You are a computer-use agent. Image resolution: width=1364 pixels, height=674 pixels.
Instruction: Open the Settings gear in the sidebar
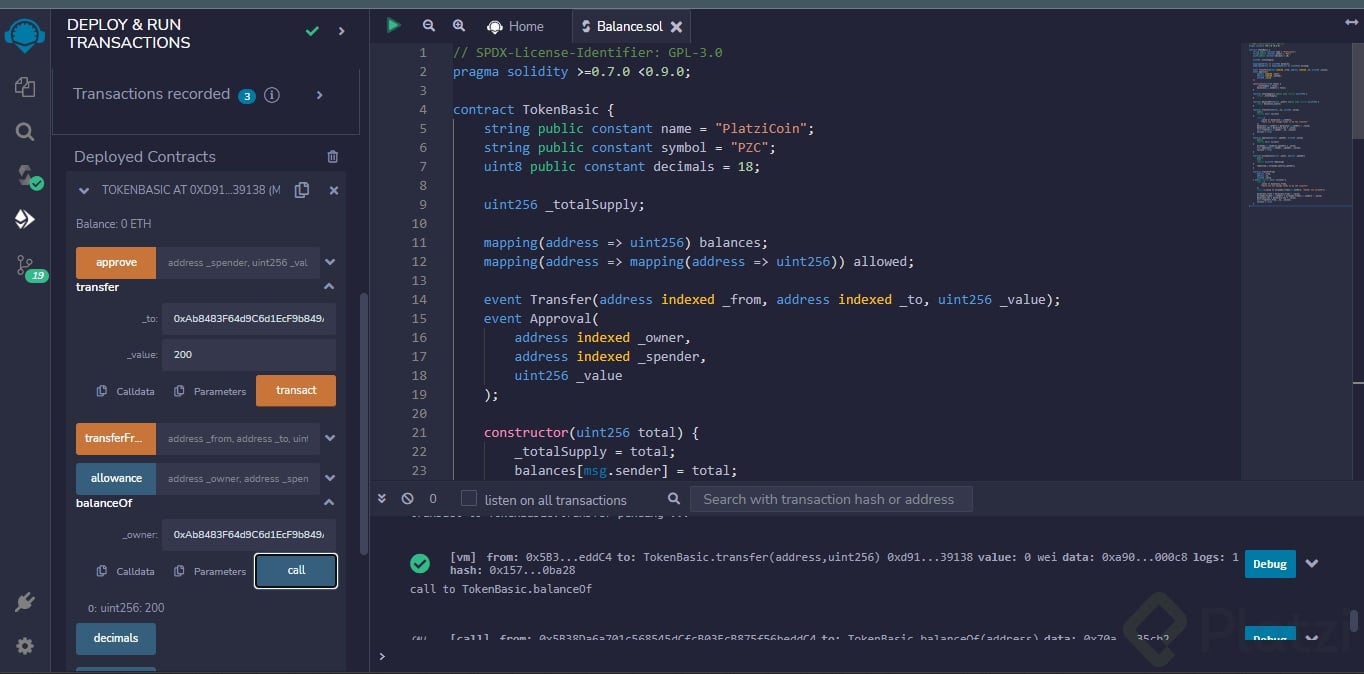point(25,646)
